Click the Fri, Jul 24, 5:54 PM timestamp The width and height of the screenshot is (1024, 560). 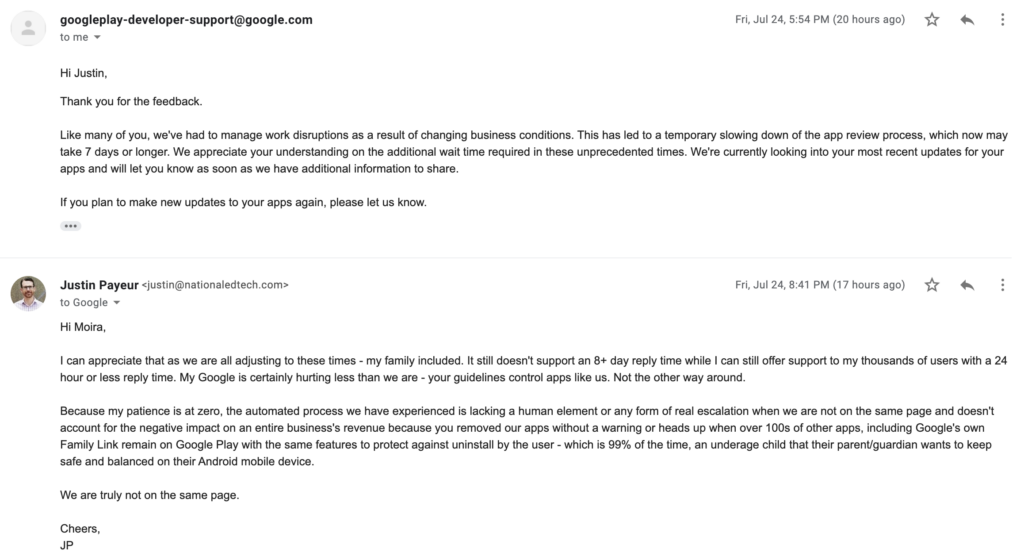(x=820, y=20)
